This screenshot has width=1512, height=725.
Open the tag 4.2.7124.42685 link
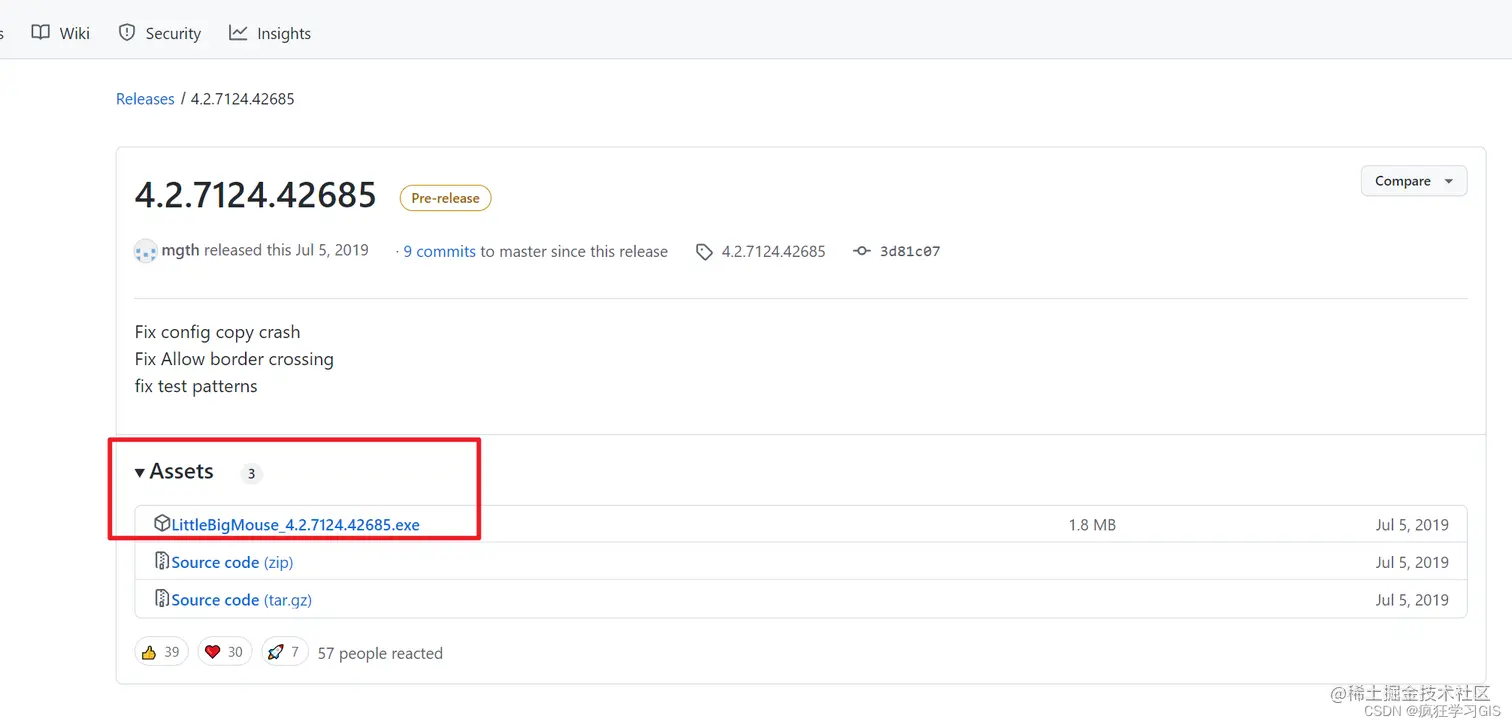click(774, 252)
